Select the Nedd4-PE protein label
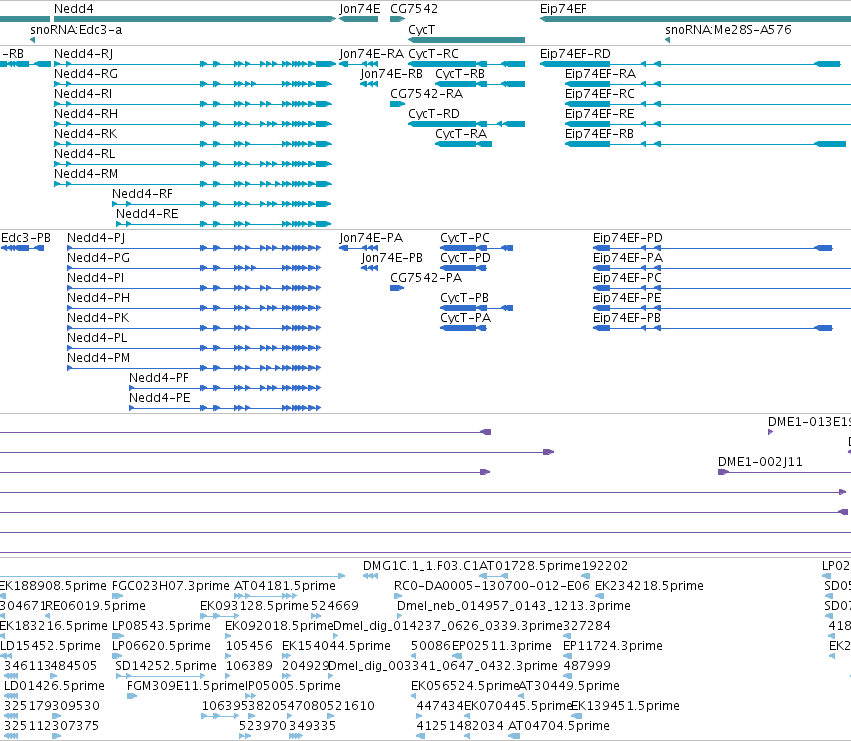Image resolution: width=851 pixels, height=741 pixels. click(160, 398)
